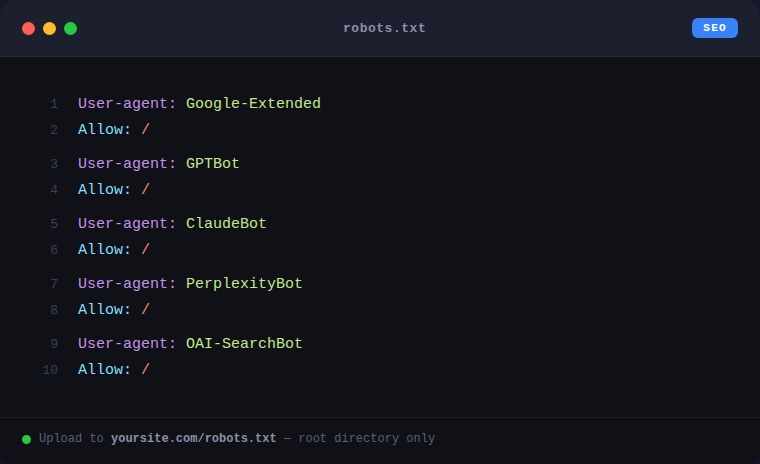Select the OAI-SearchBot user-agent value
The width and height of the screenshot is (760, 464).
pos(244,343)
